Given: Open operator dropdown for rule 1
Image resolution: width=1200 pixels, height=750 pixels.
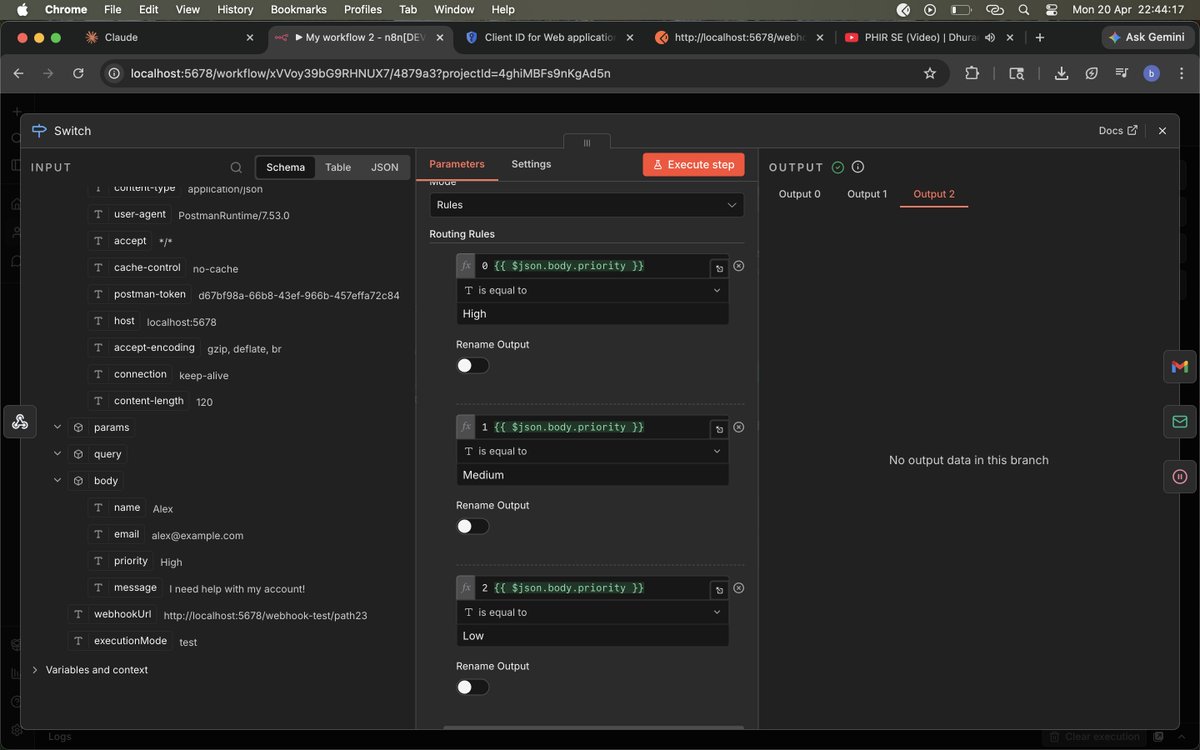Looking at the screenshot, I should pyautogui.click(x=592, y=451).
